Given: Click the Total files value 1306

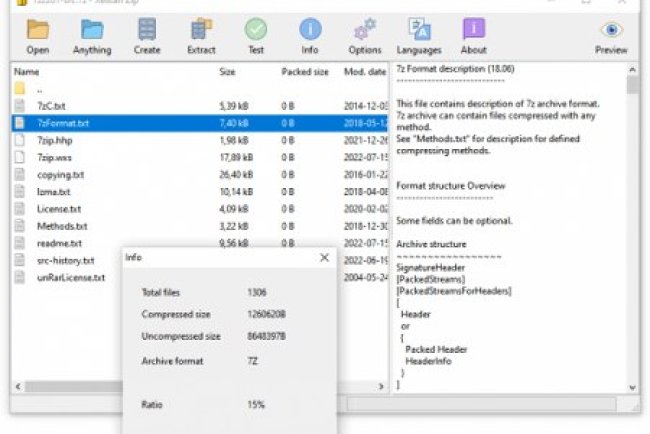Looking at the screenshot, I should coord(257,293).
